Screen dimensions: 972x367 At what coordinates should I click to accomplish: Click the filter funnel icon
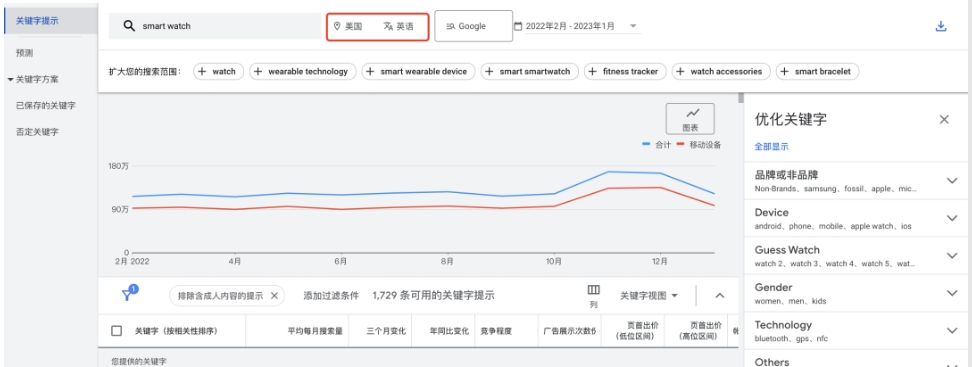click(128, 294)
